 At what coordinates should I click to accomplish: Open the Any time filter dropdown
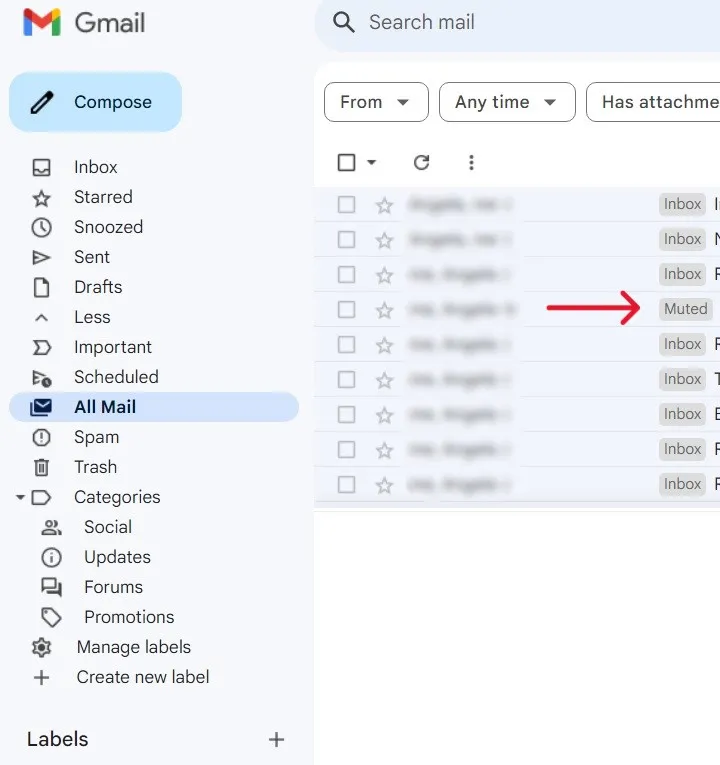tap(507, 102)
